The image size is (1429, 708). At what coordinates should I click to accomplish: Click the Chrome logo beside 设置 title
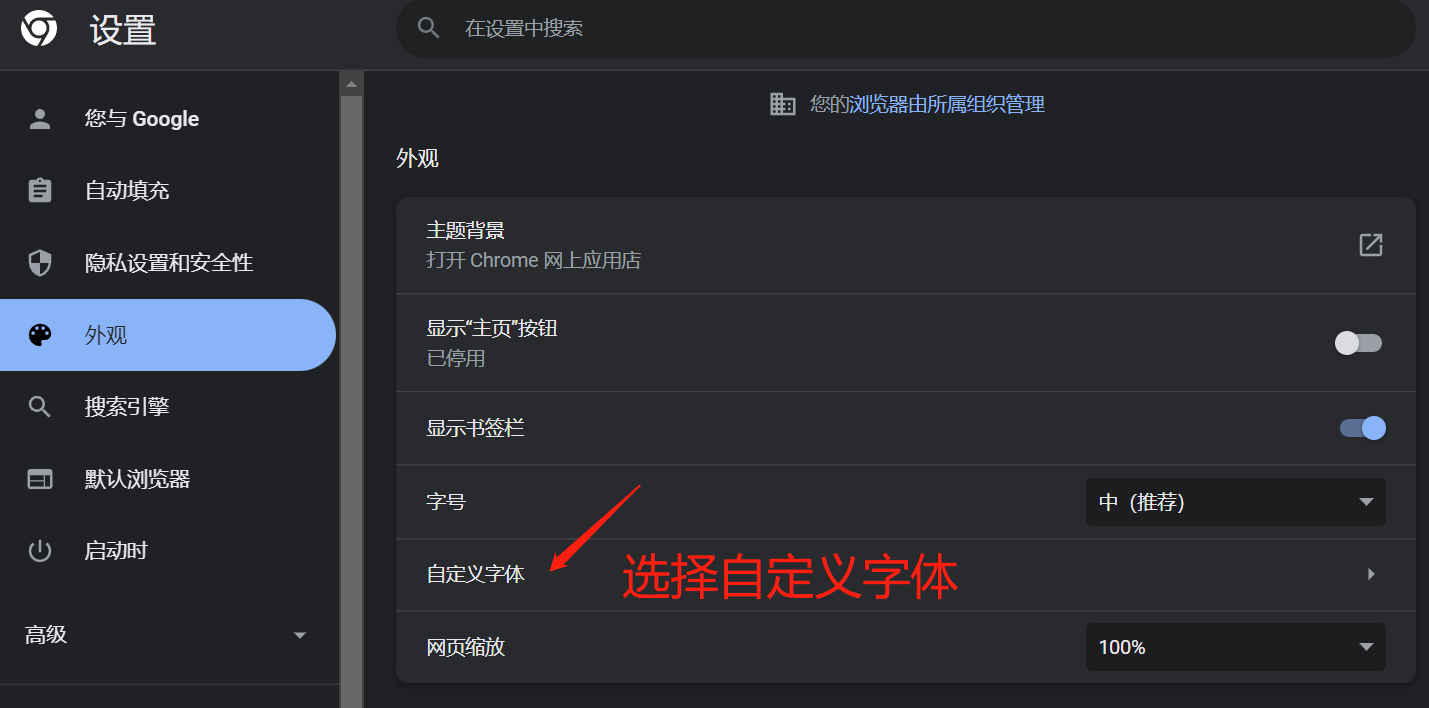[x=39, y=29]
